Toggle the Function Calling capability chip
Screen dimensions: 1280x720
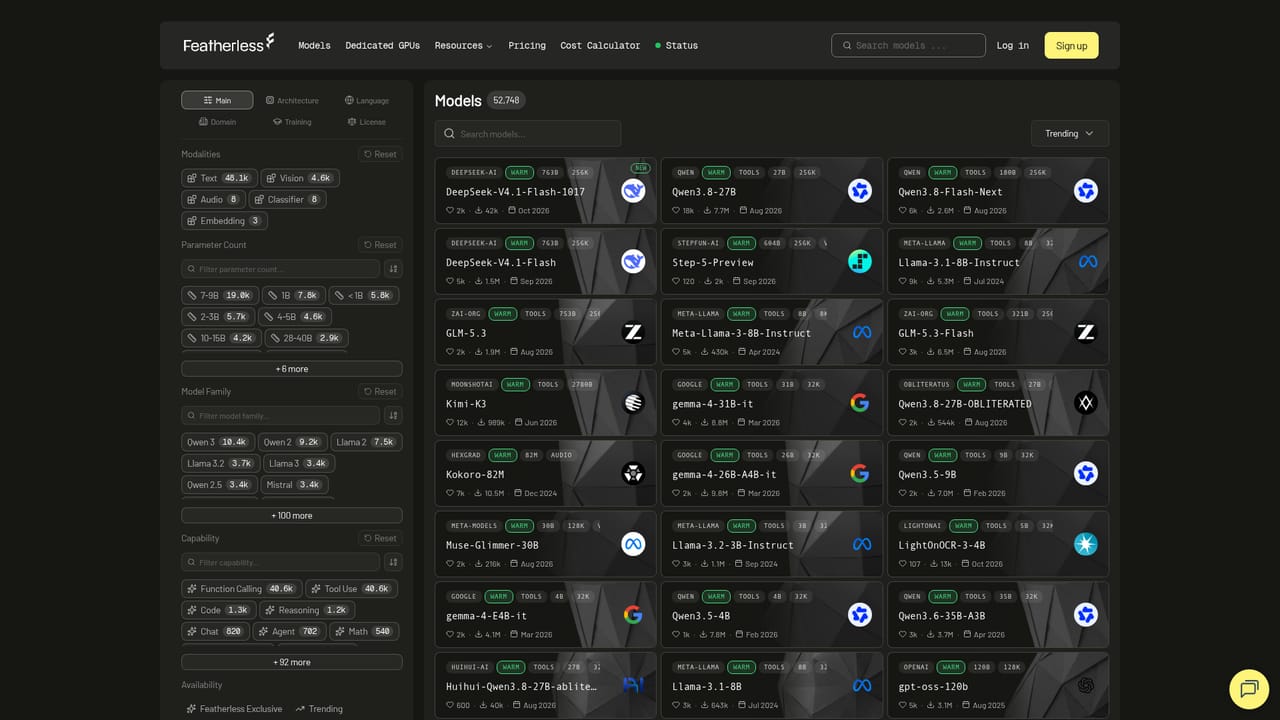pos(241,588)
